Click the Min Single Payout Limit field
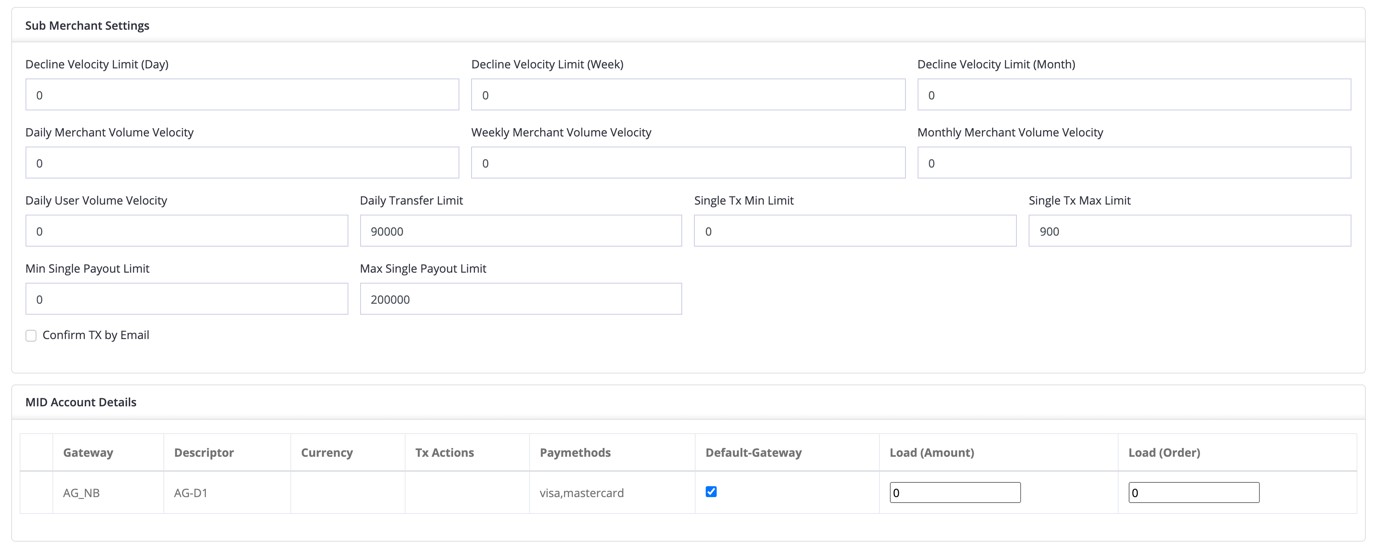This screenshot has width=1377, height=547. [x=186, y=299]
